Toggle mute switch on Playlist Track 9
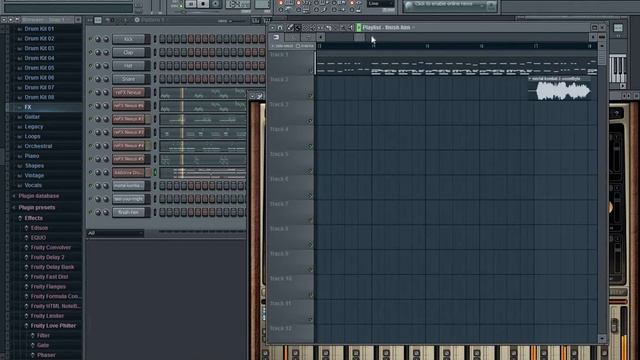The height and width of the screenshot is (360, 640). tap(310, 270)
